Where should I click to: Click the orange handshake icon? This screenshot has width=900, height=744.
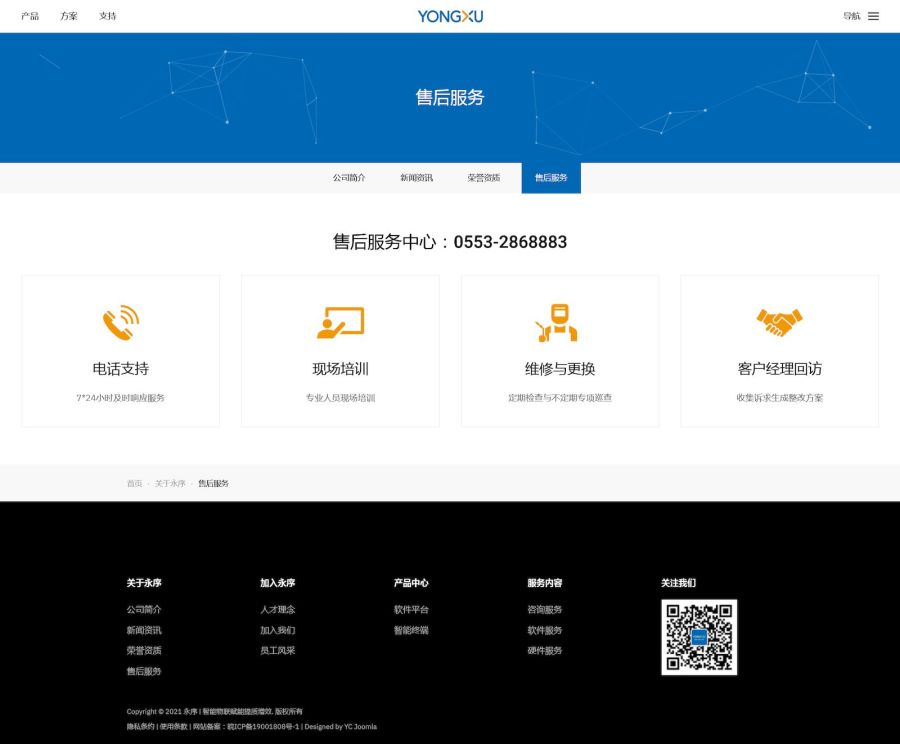coord(779,322)
